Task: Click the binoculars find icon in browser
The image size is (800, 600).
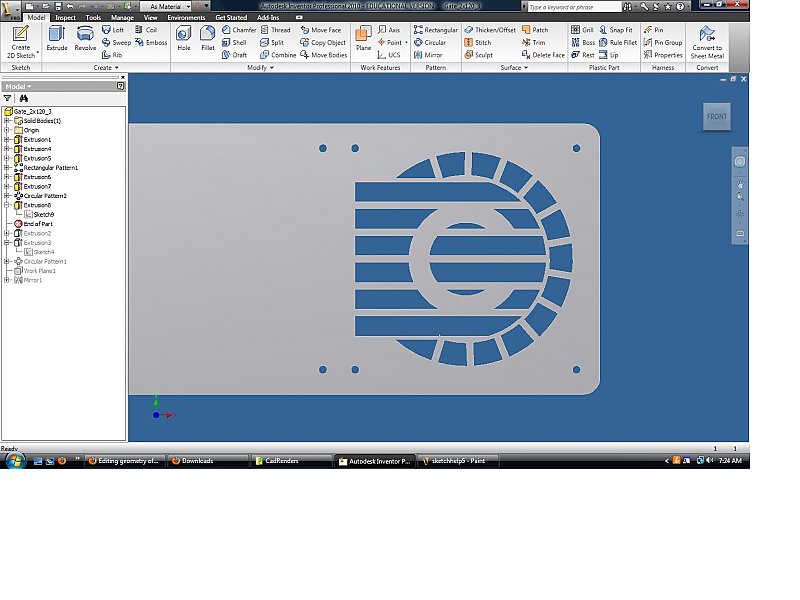Action: (x=23, y=98)
